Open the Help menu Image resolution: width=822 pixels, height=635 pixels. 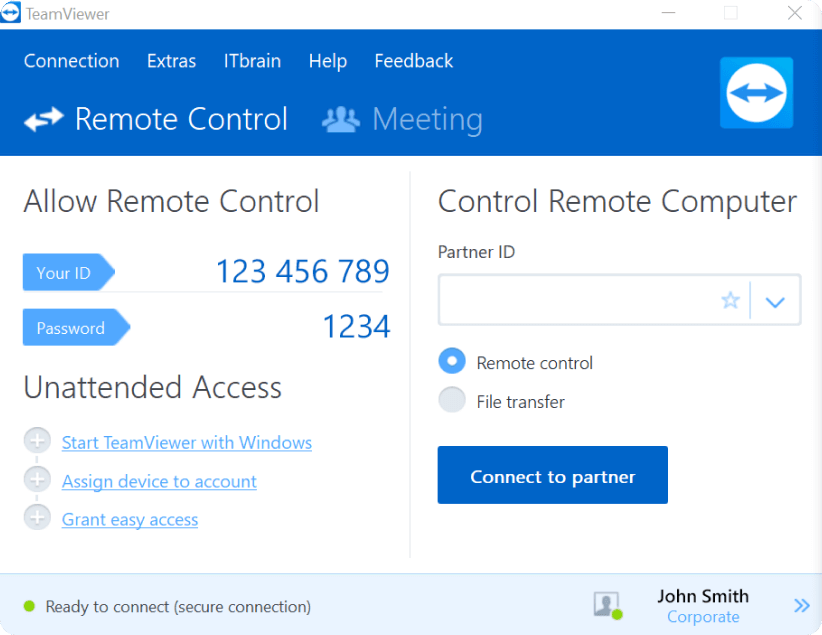[x=328, y=61]
